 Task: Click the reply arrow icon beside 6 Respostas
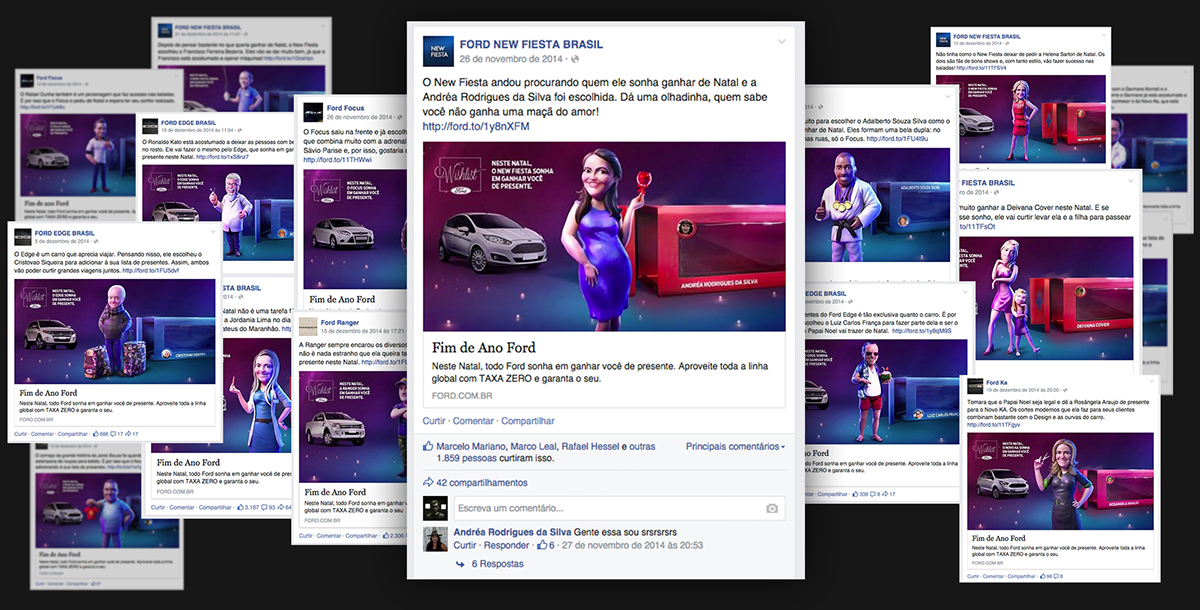coord(461,564)
